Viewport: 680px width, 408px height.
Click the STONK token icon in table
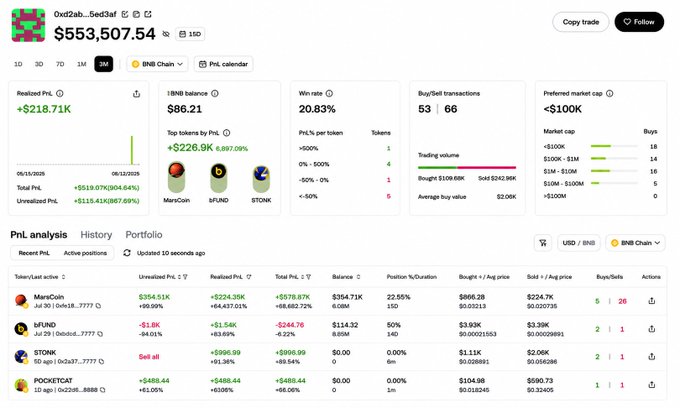[x=21, y=356]
